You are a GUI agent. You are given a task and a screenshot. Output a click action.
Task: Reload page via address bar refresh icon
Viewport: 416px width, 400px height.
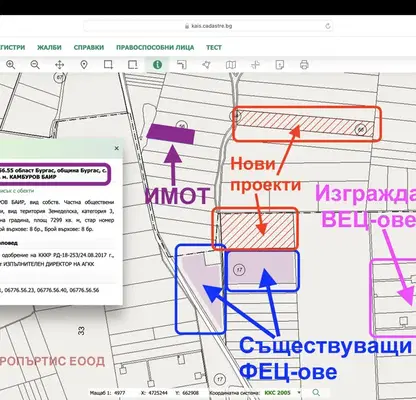328,26
